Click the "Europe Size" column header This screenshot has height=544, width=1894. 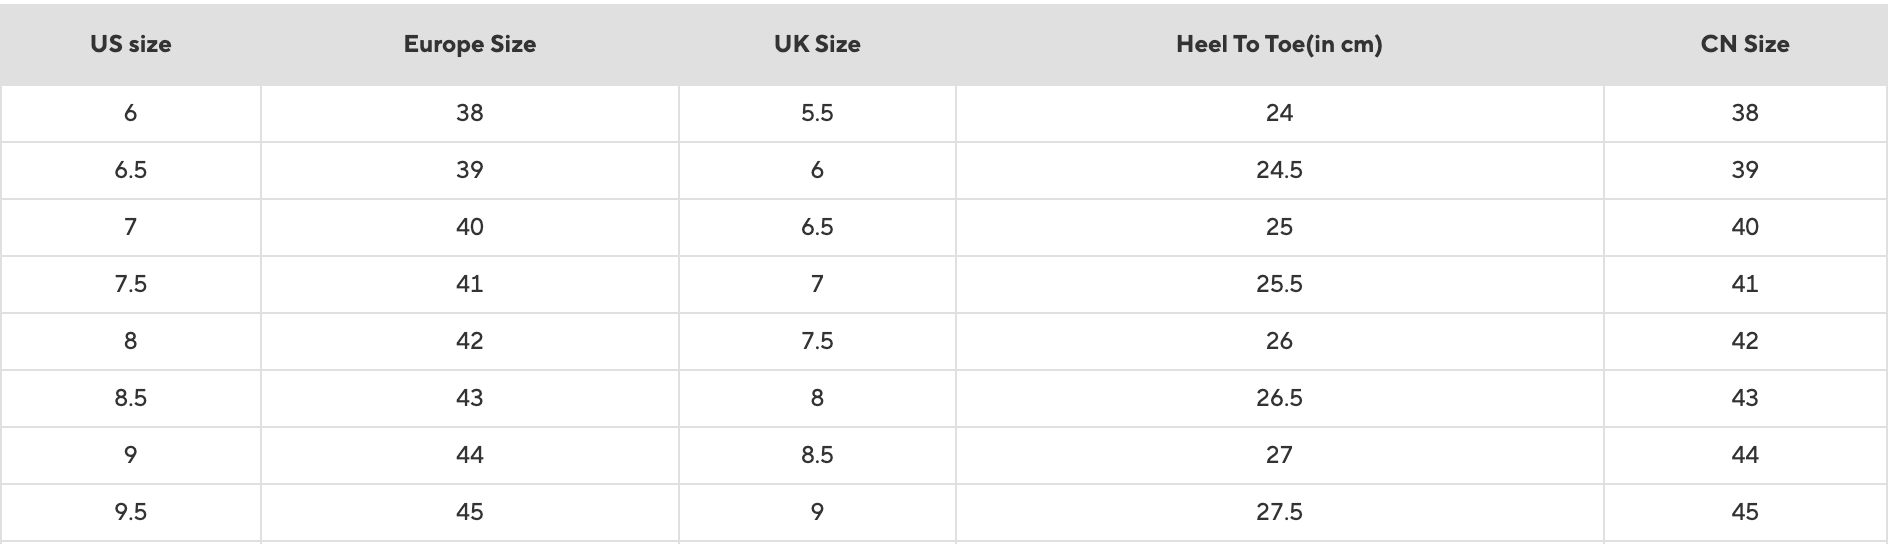469,44
